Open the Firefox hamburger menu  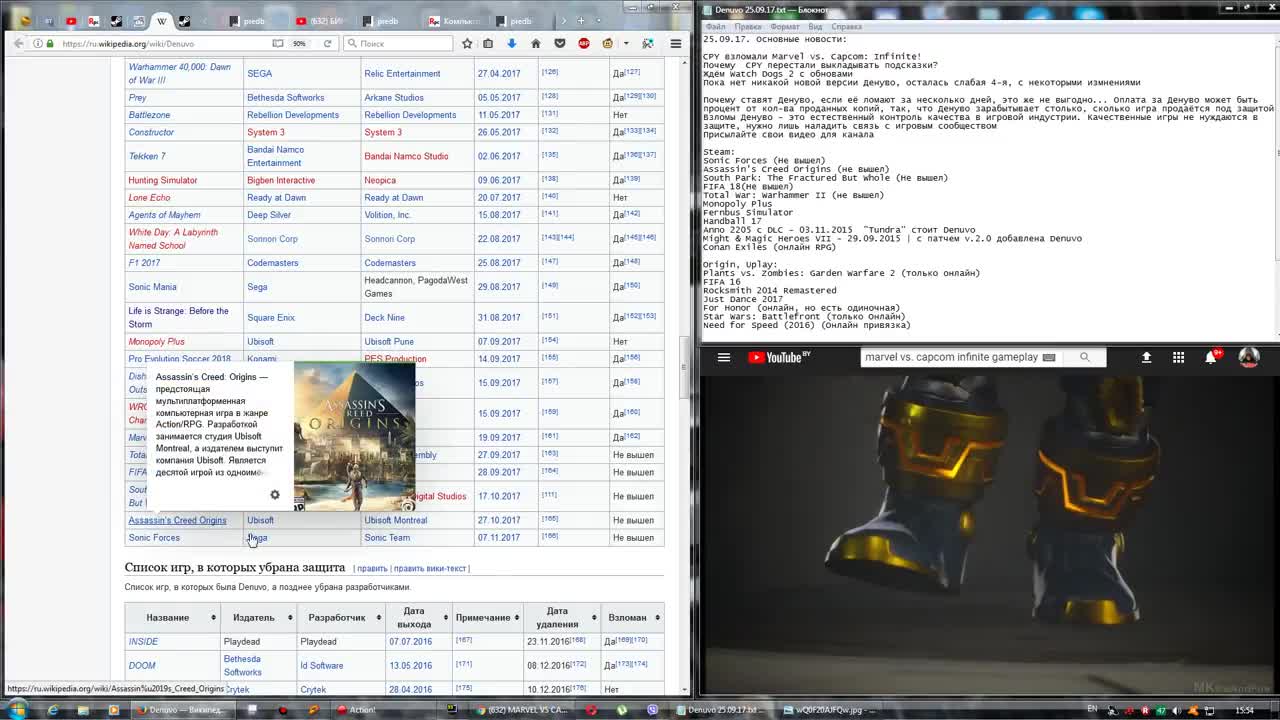tap(676, 44)
